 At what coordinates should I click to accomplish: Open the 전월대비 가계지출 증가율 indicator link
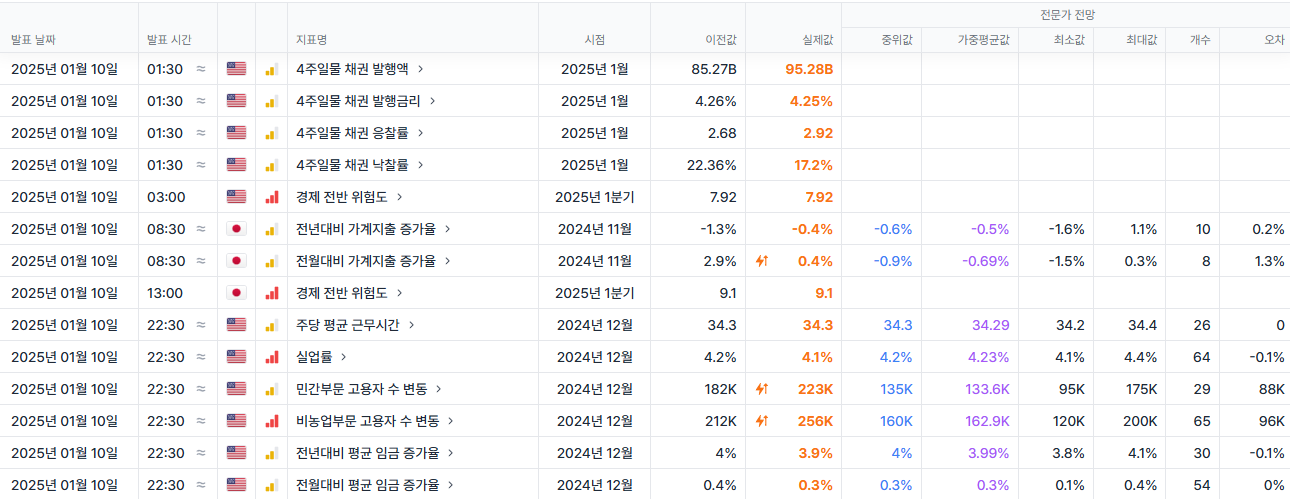(366, 261)
